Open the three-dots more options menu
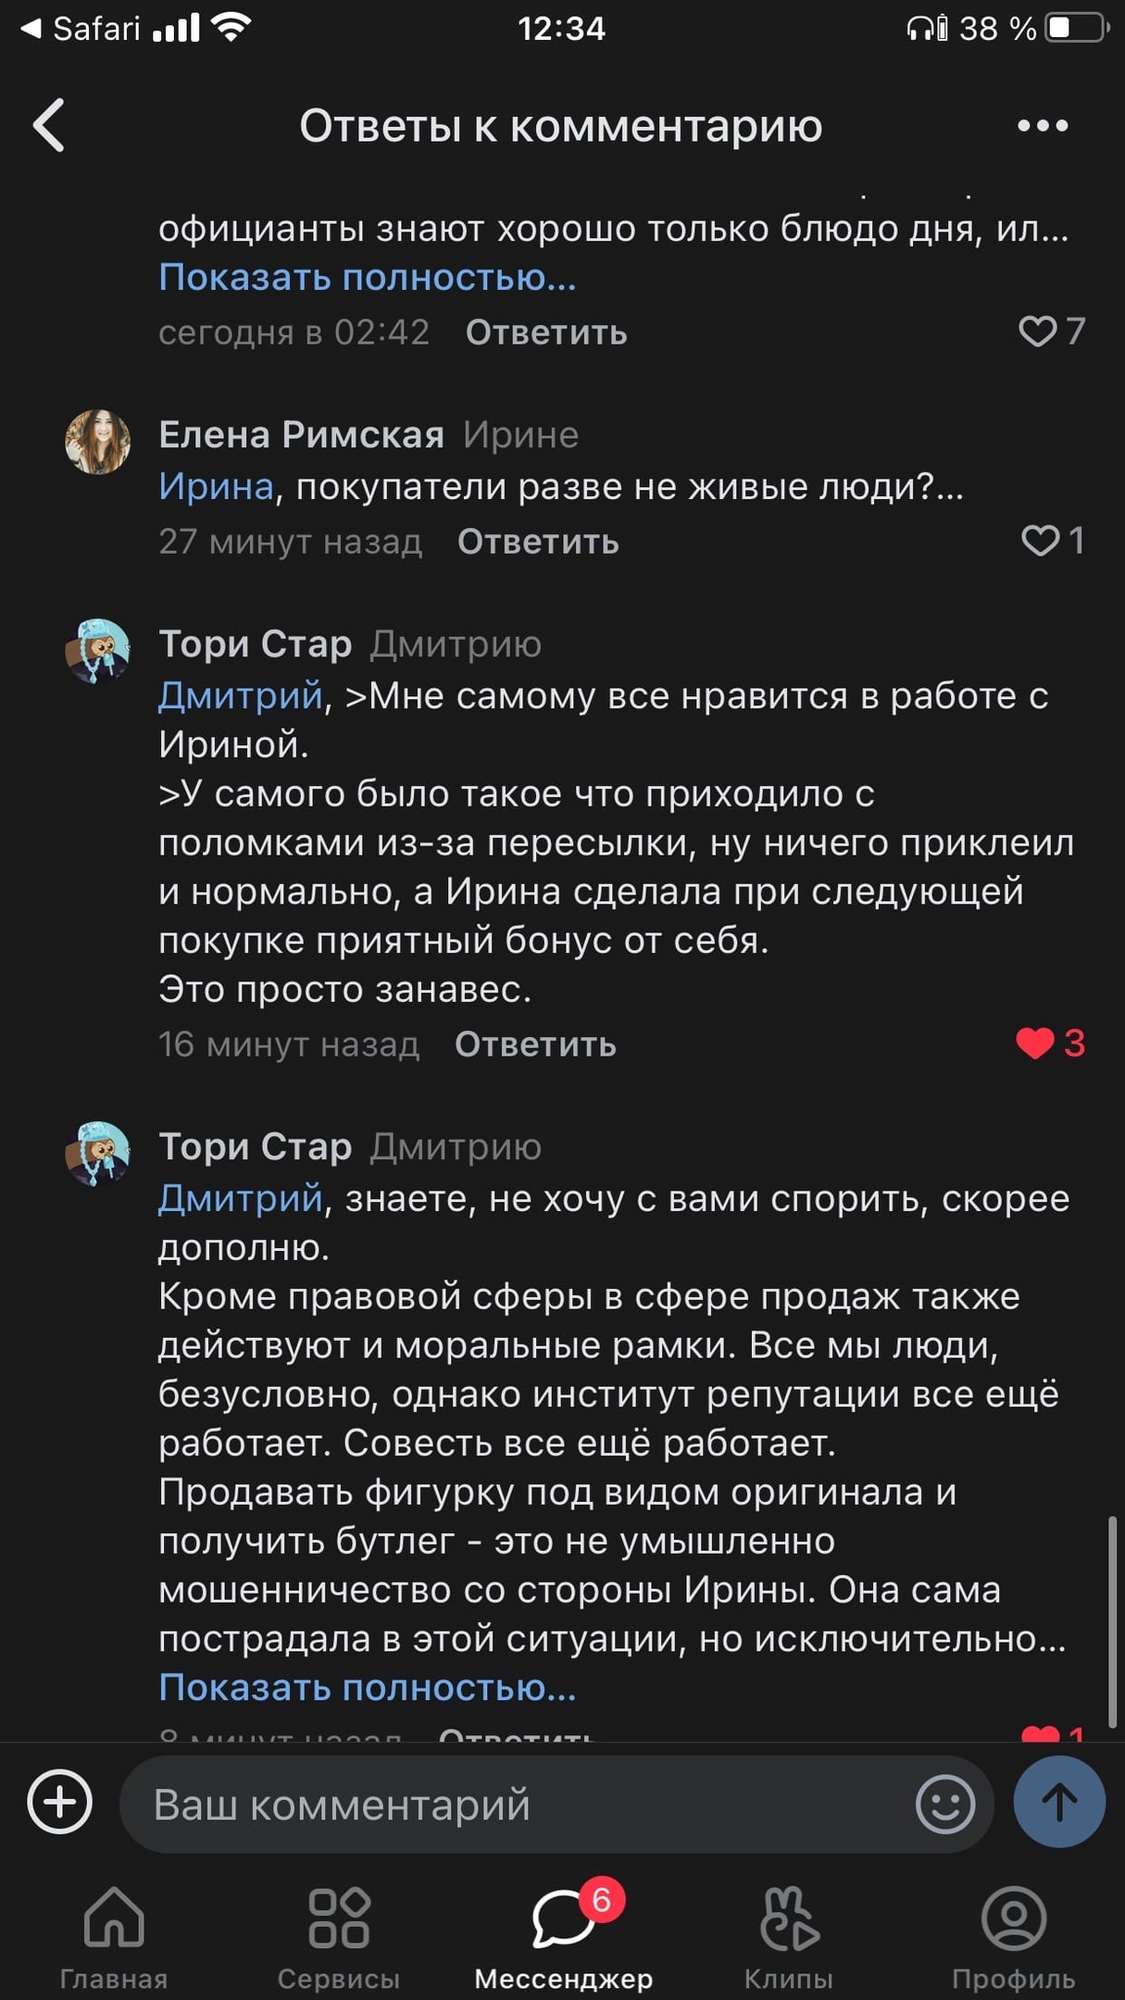 [1042, 126]
